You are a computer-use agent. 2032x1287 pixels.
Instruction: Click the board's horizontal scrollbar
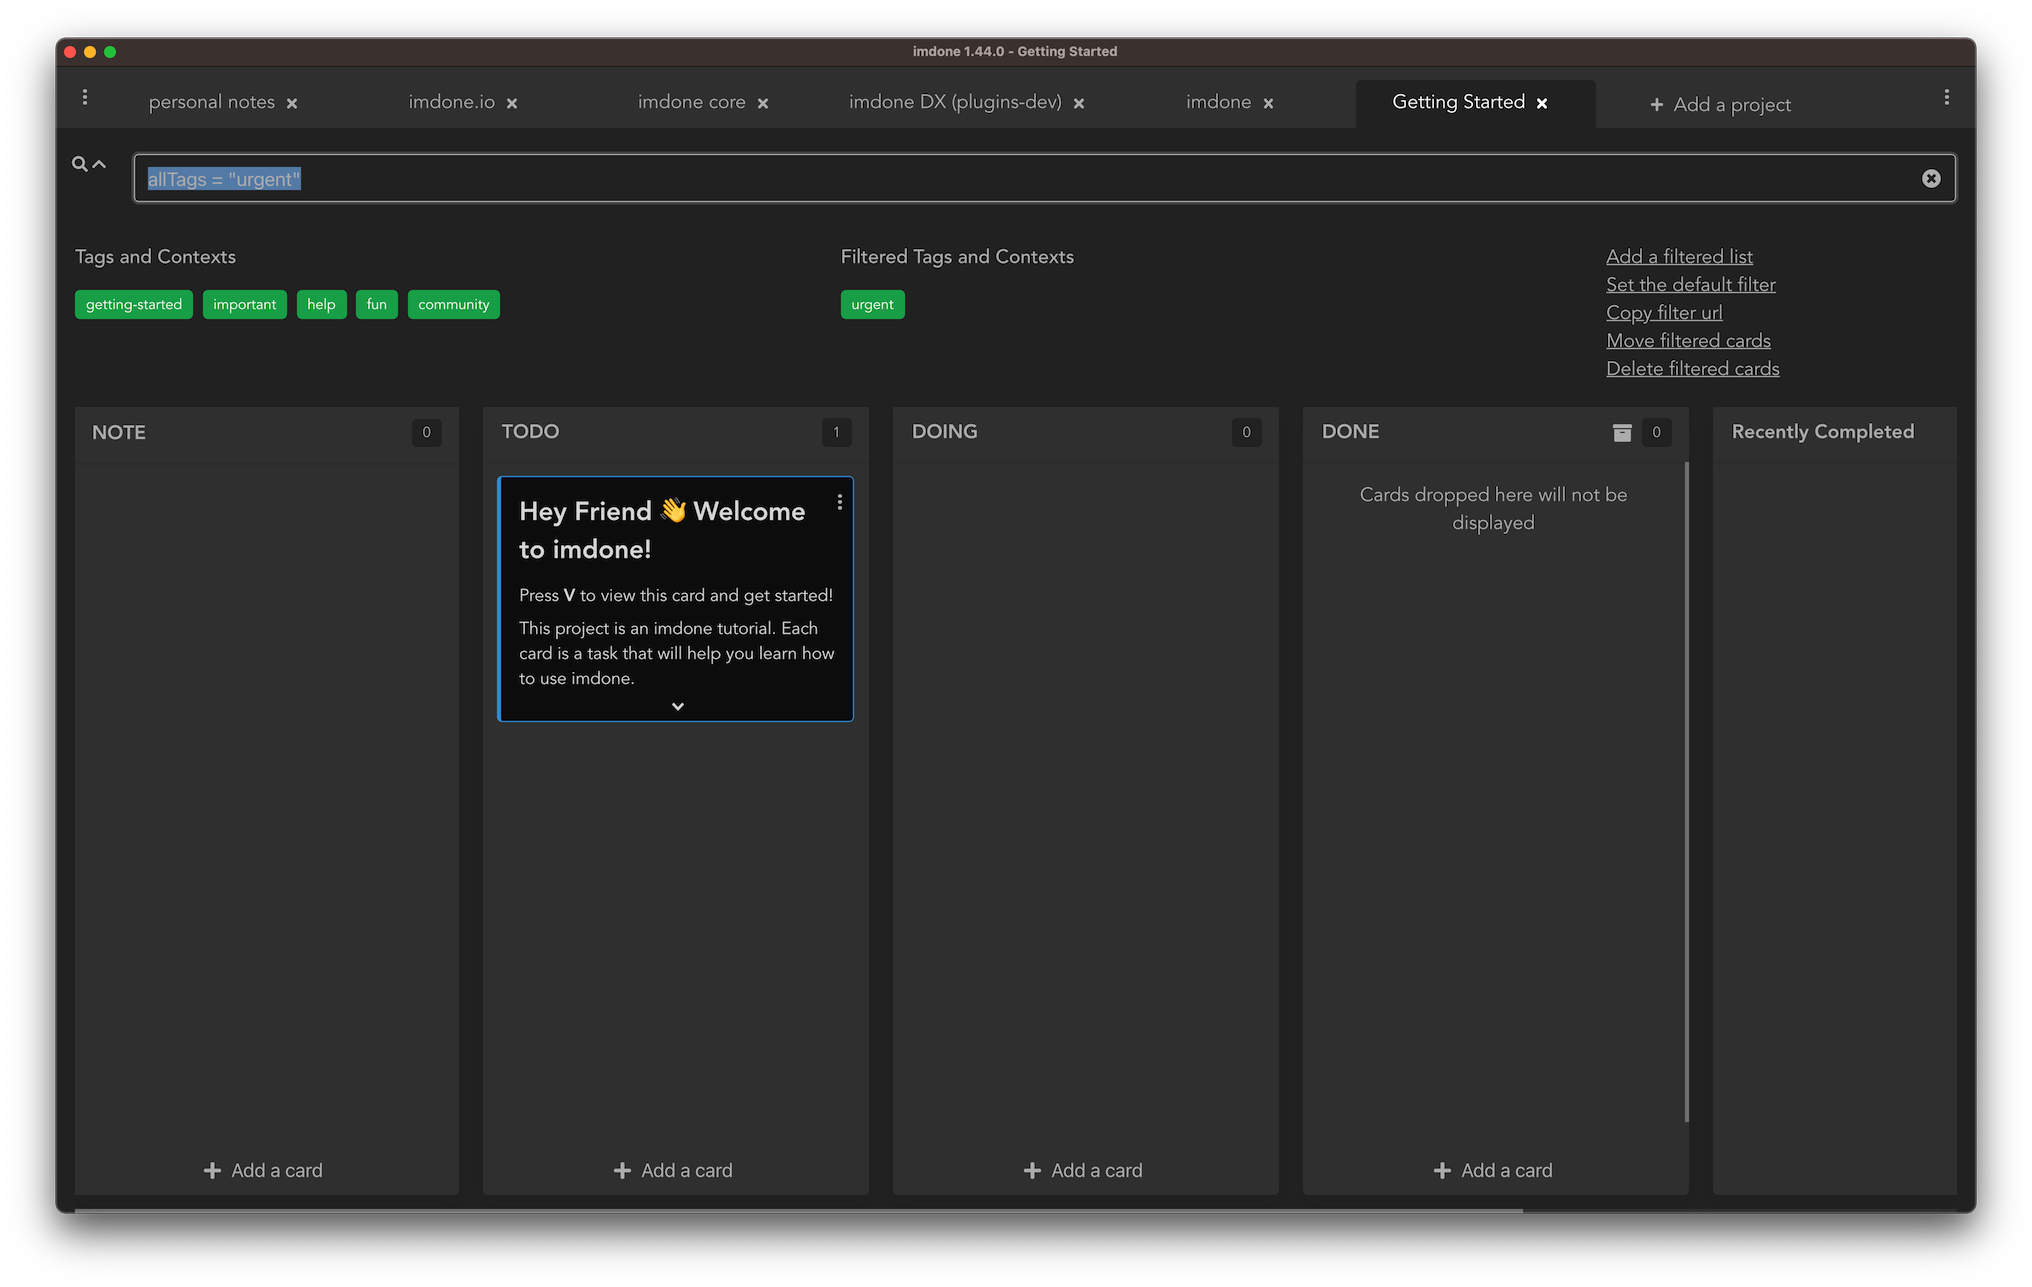coord(798,1210)
